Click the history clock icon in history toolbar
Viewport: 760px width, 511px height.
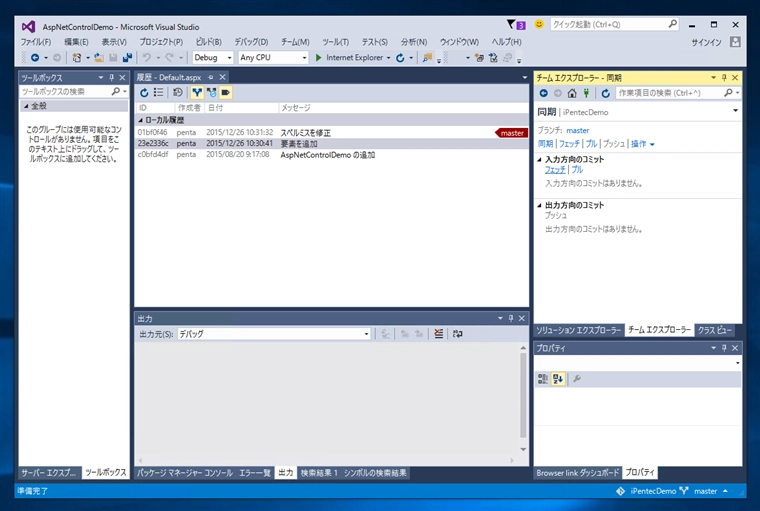178,92
